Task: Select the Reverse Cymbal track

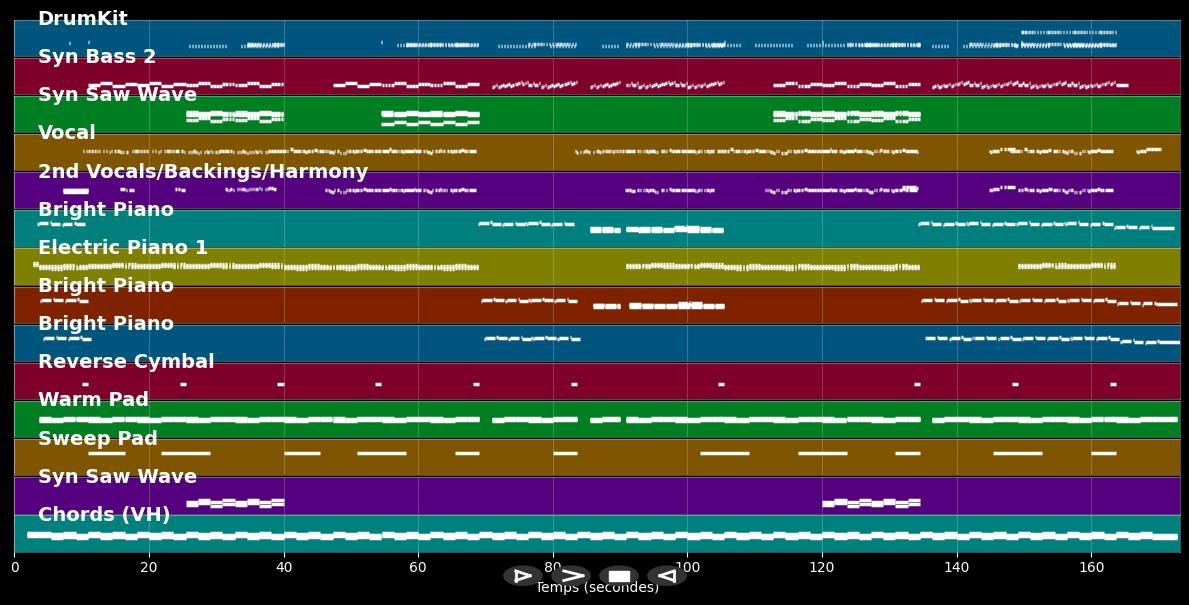Action: (597, 381)
